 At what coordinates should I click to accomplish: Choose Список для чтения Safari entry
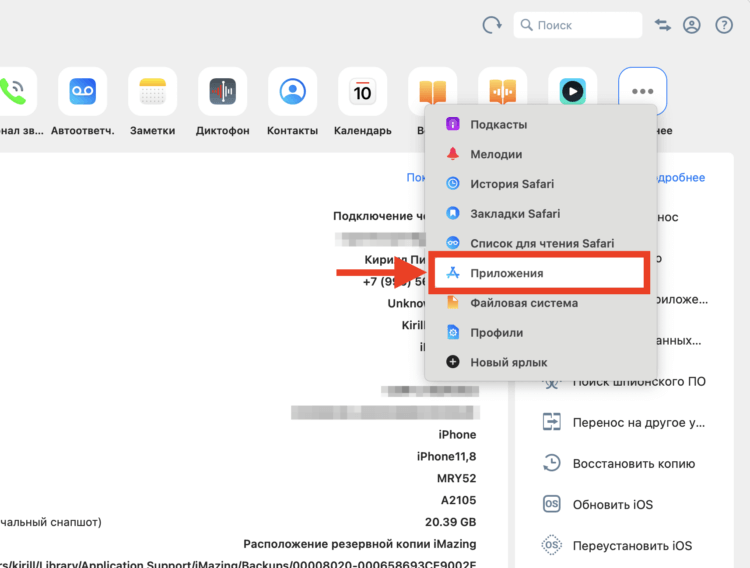coord(540,243)
